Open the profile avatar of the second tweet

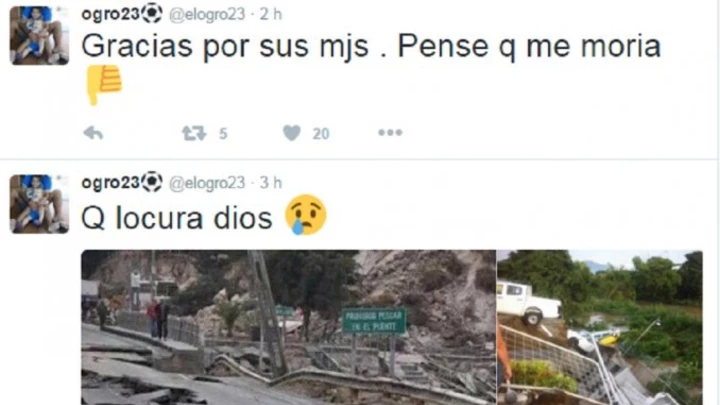pyautogui.click(x=39, y=204)
